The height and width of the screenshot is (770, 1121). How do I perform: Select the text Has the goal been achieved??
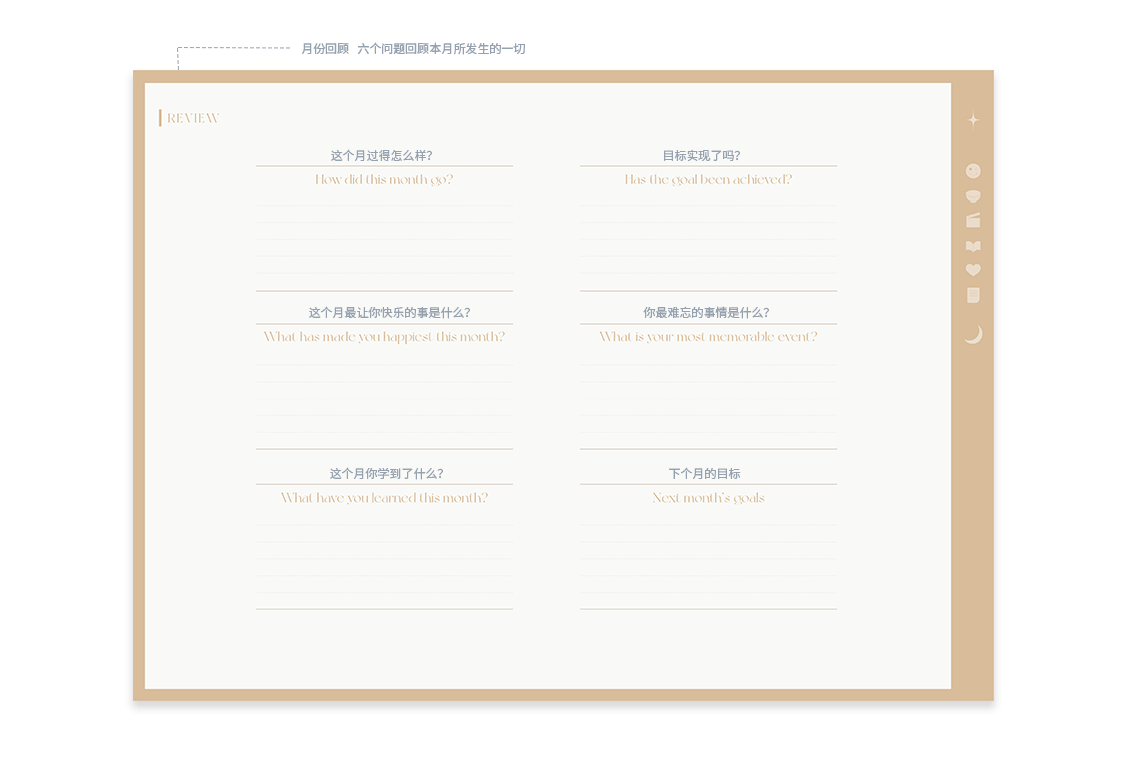708,179
